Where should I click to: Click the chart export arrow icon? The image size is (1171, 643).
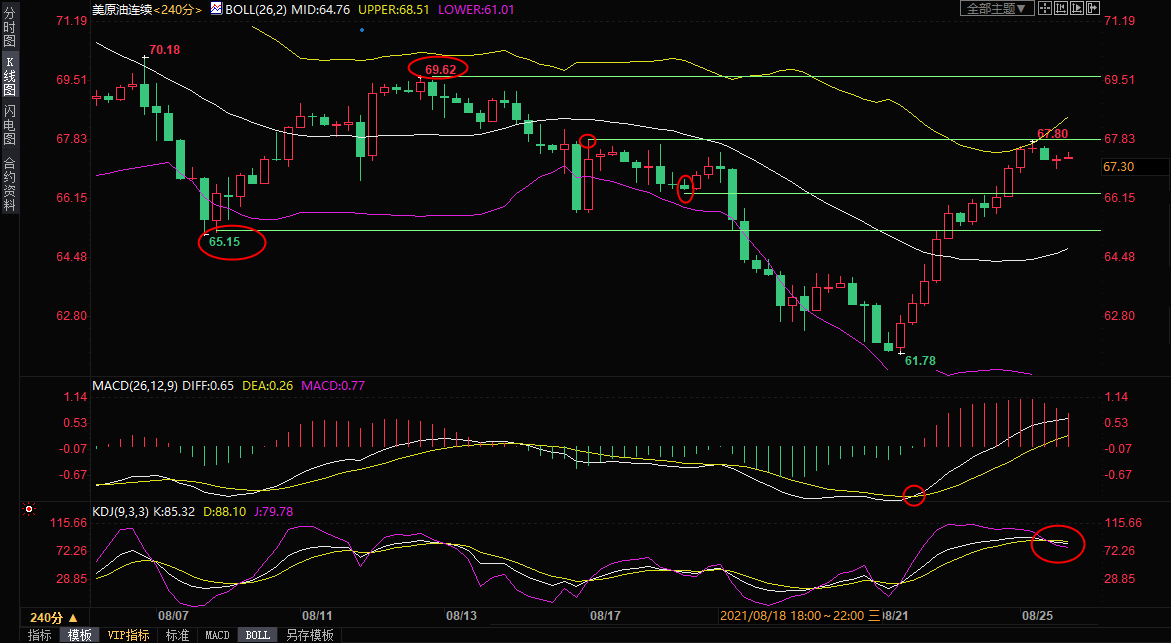click(x=1093, y=8)
